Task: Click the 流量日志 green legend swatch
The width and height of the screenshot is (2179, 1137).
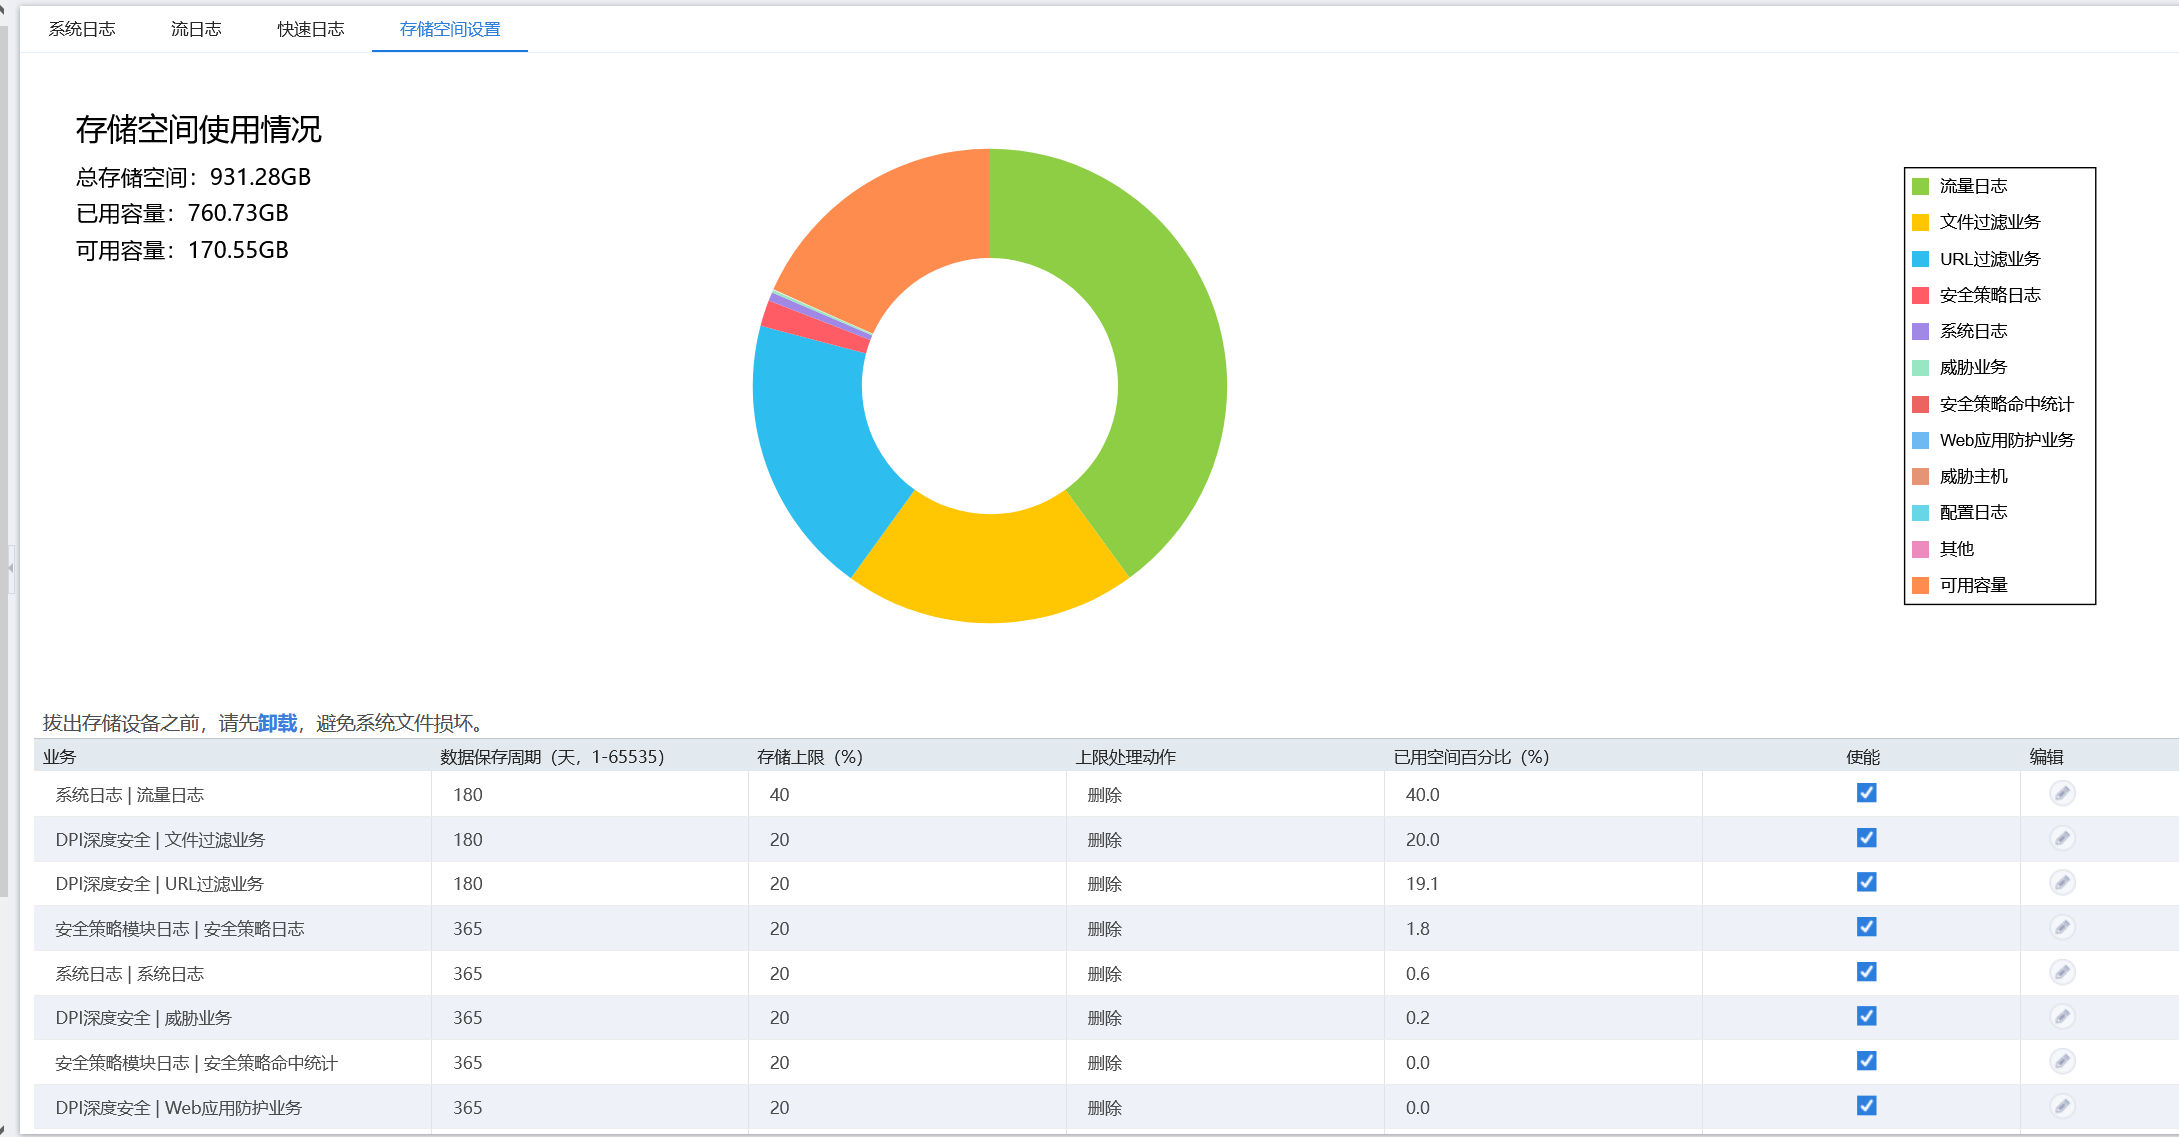Action: click(x=1920, y=186)
